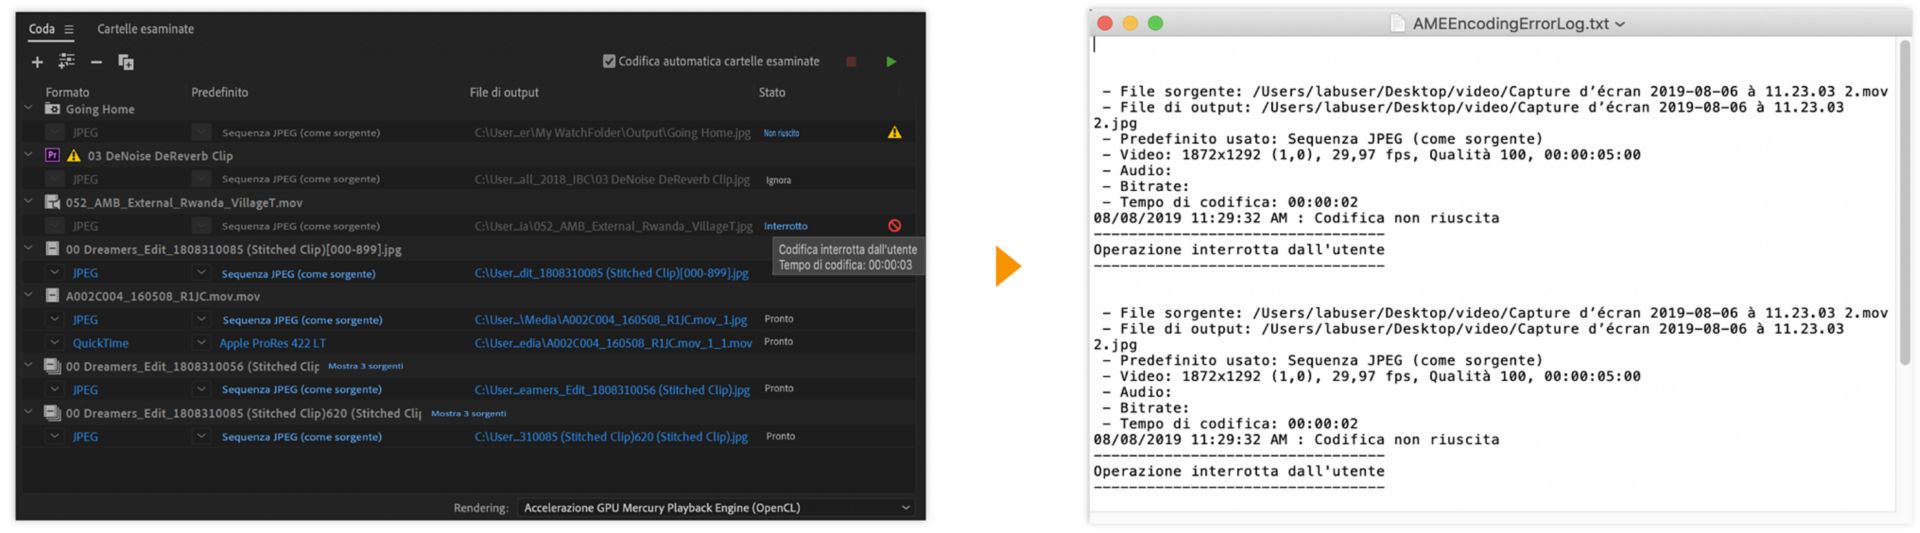Collapse the Going Home queue item
This screenshot has height=533, width=1920.
coord(28,108)
